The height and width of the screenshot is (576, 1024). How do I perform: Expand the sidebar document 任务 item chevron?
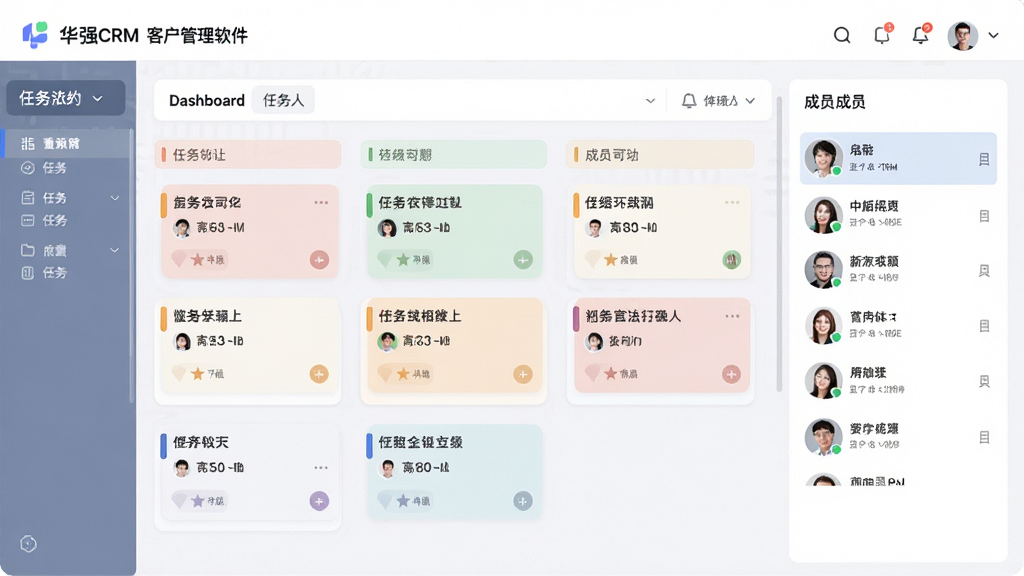(115, 198)
